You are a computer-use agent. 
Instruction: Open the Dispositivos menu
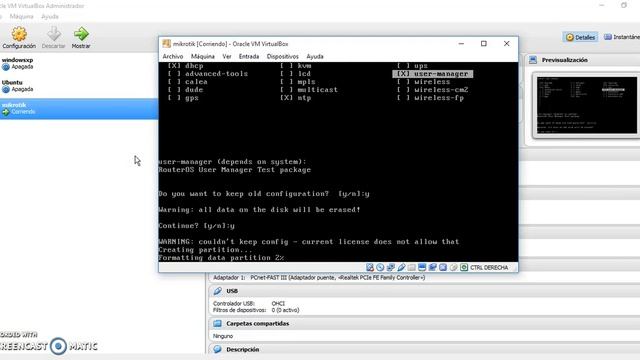pyautogui.click(x=282, y=56)
